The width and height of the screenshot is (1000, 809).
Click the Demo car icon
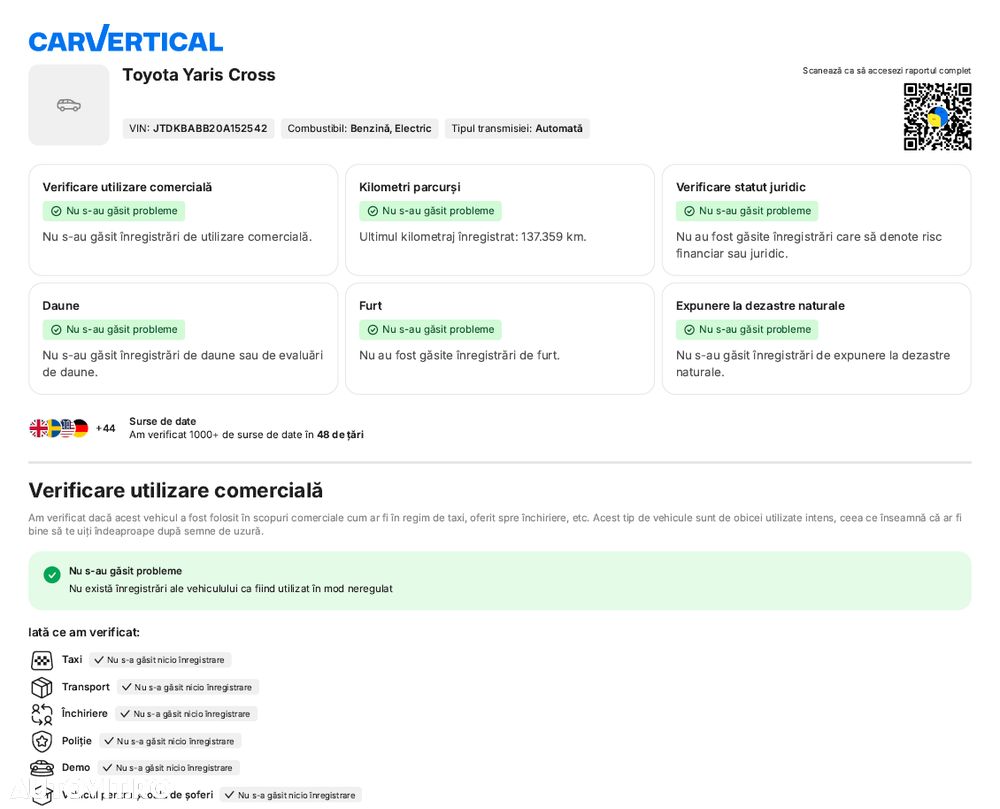[x=42, y=768]
